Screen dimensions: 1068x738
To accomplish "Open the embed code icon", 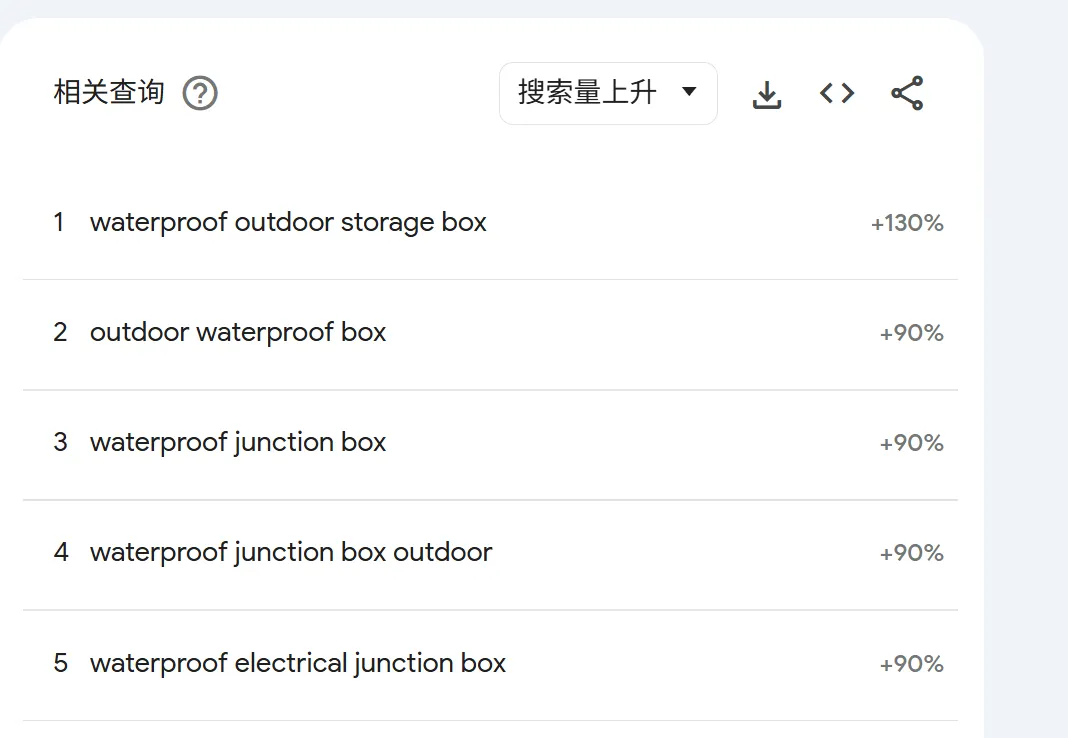I will 837,93.
